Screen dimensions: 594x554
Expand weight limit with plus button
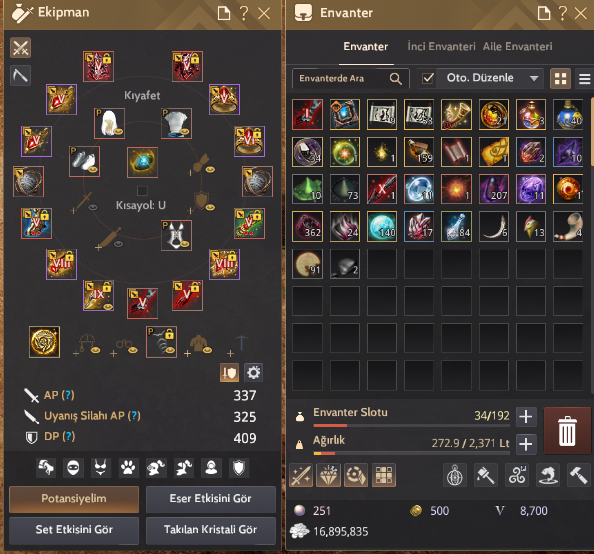(526, 444)
